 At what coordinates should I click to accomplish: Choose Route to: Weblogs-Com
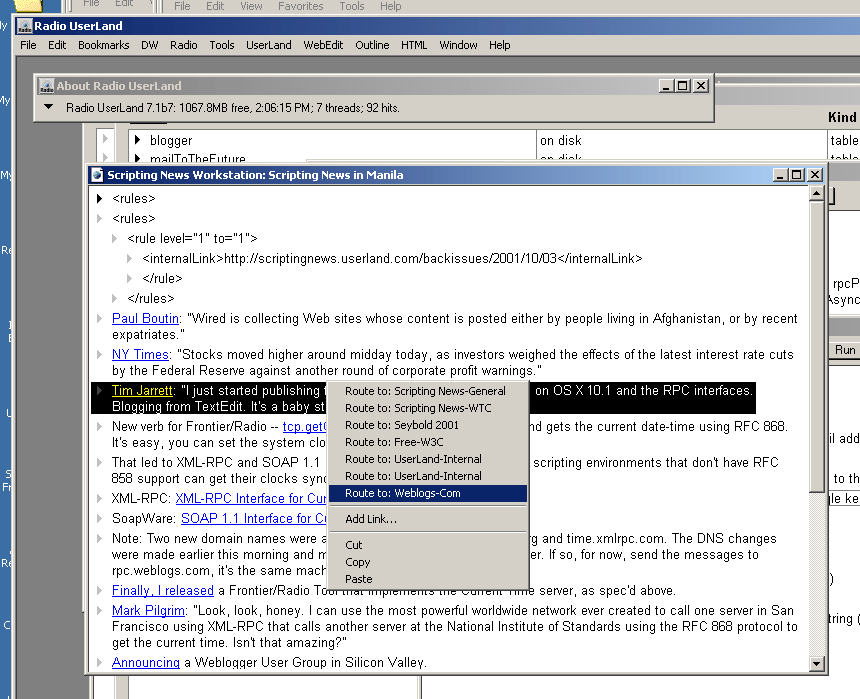click(402, 493)
